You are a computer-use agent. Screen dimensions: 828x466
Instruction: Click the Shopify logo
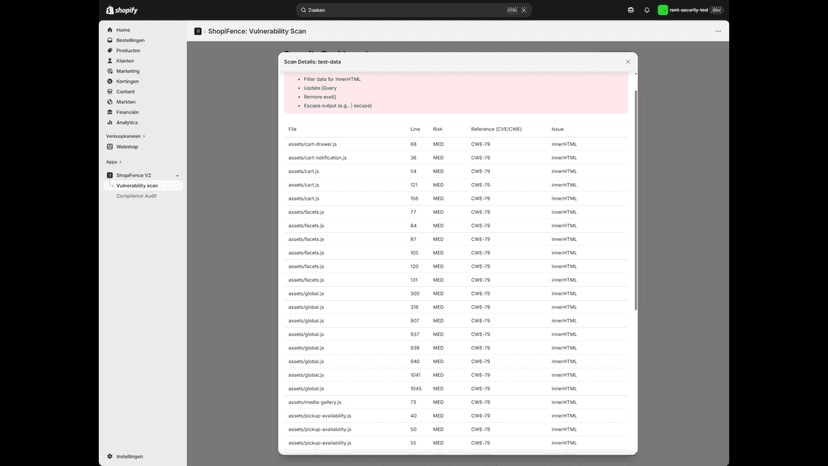coord(121,10)
